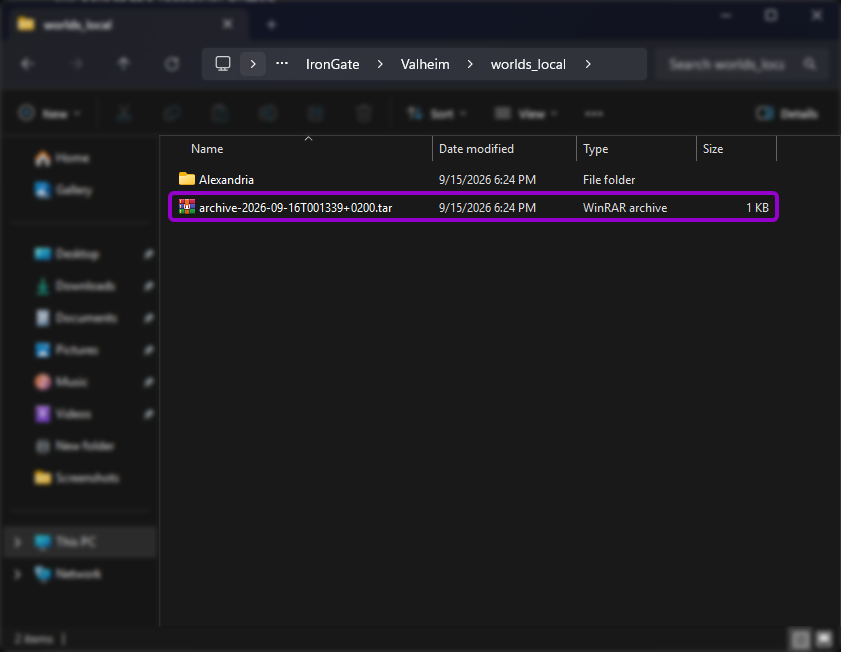Expand chevron after Valheim breadcrumb

click(470, 64)
